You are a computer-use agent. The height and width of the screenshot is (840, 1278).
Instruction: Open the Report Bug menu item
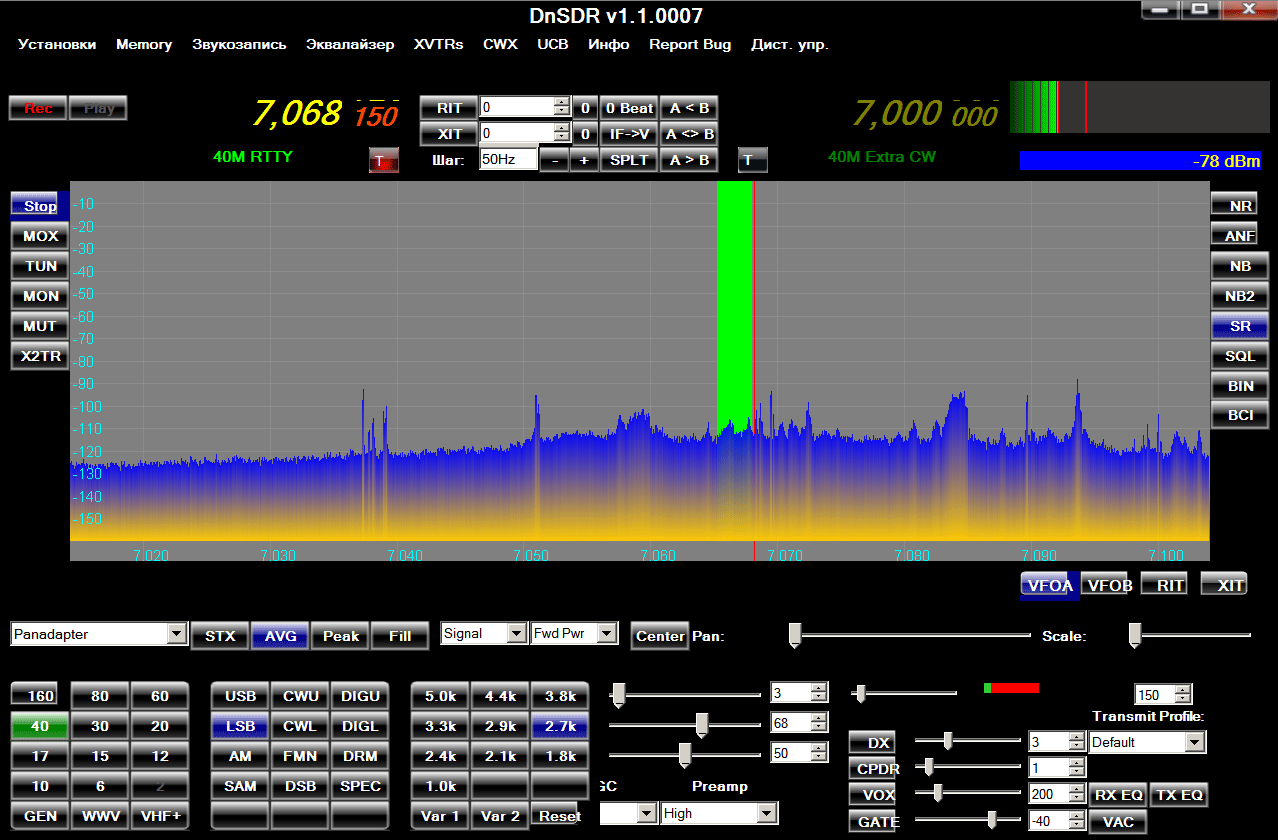pyautogui.click(x=690, y=44)
